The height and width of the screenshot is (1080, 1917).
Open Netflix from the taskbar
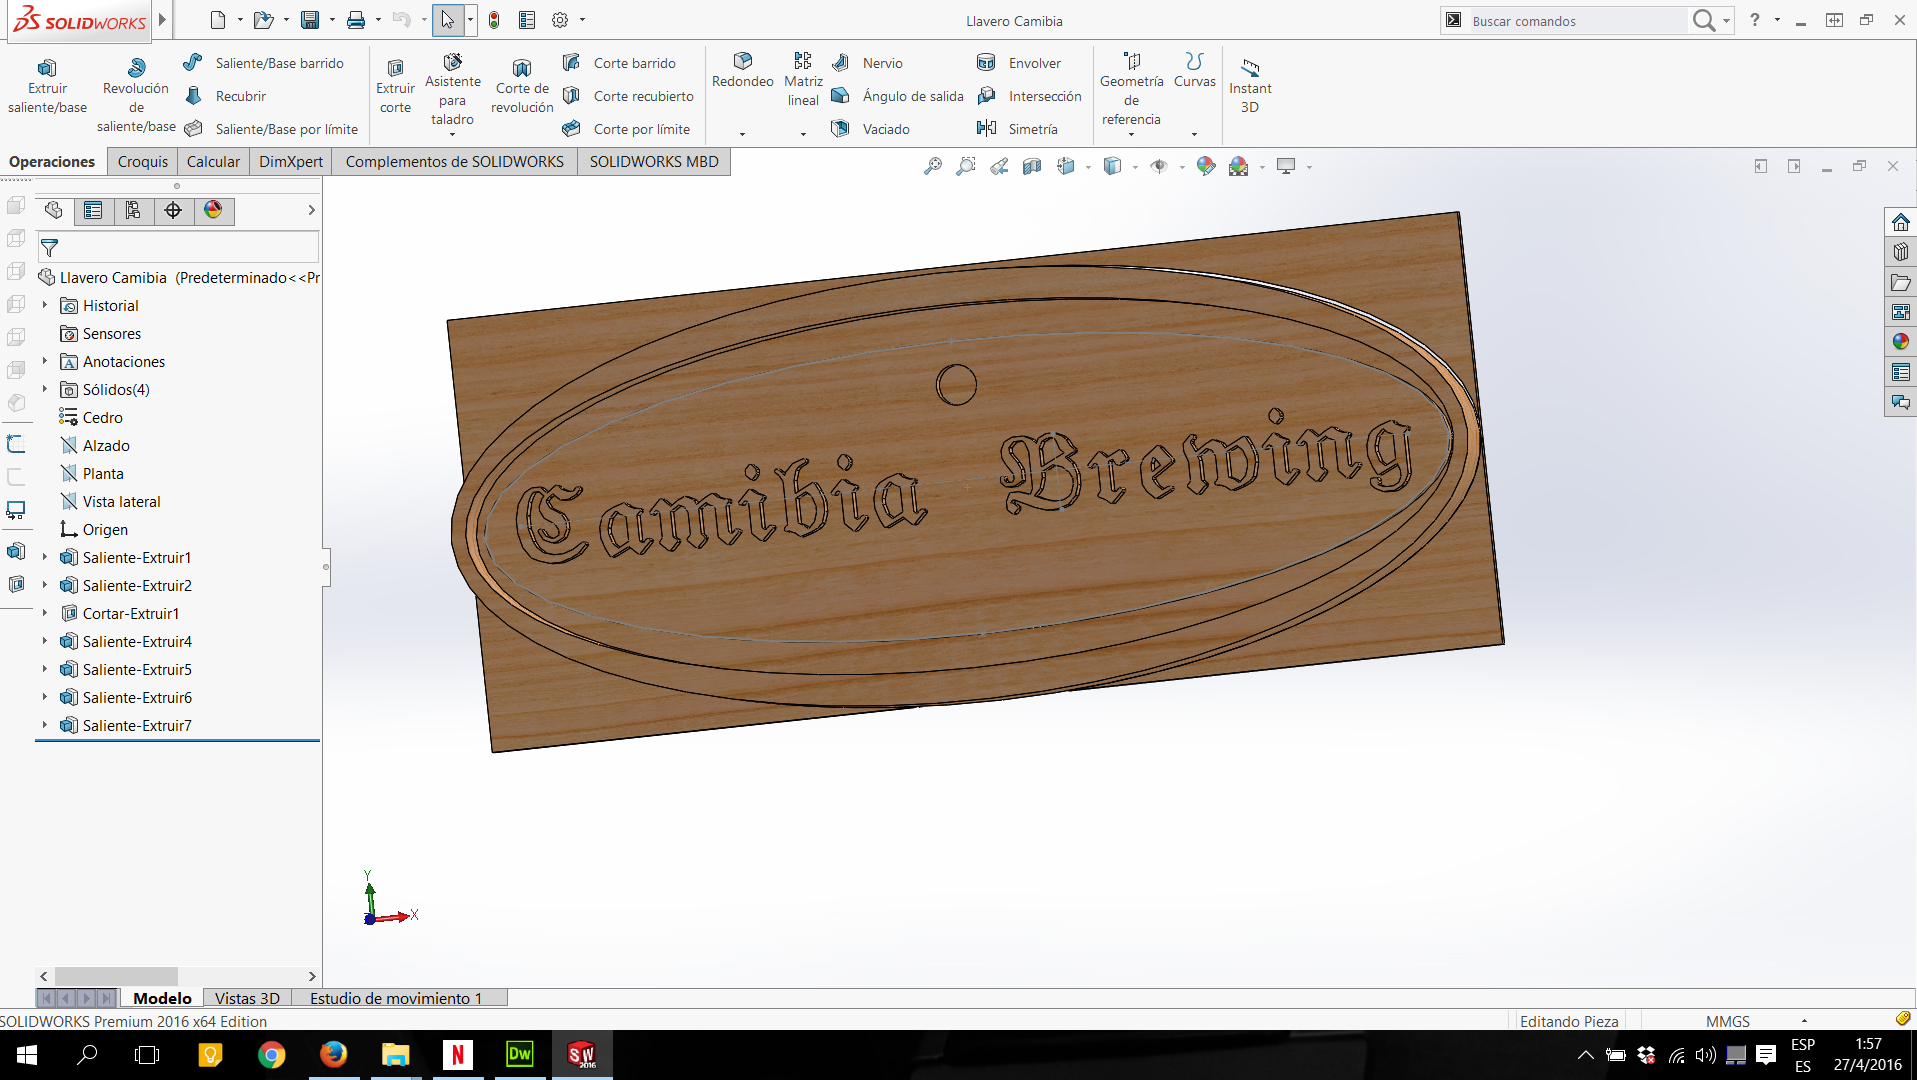457,1055
